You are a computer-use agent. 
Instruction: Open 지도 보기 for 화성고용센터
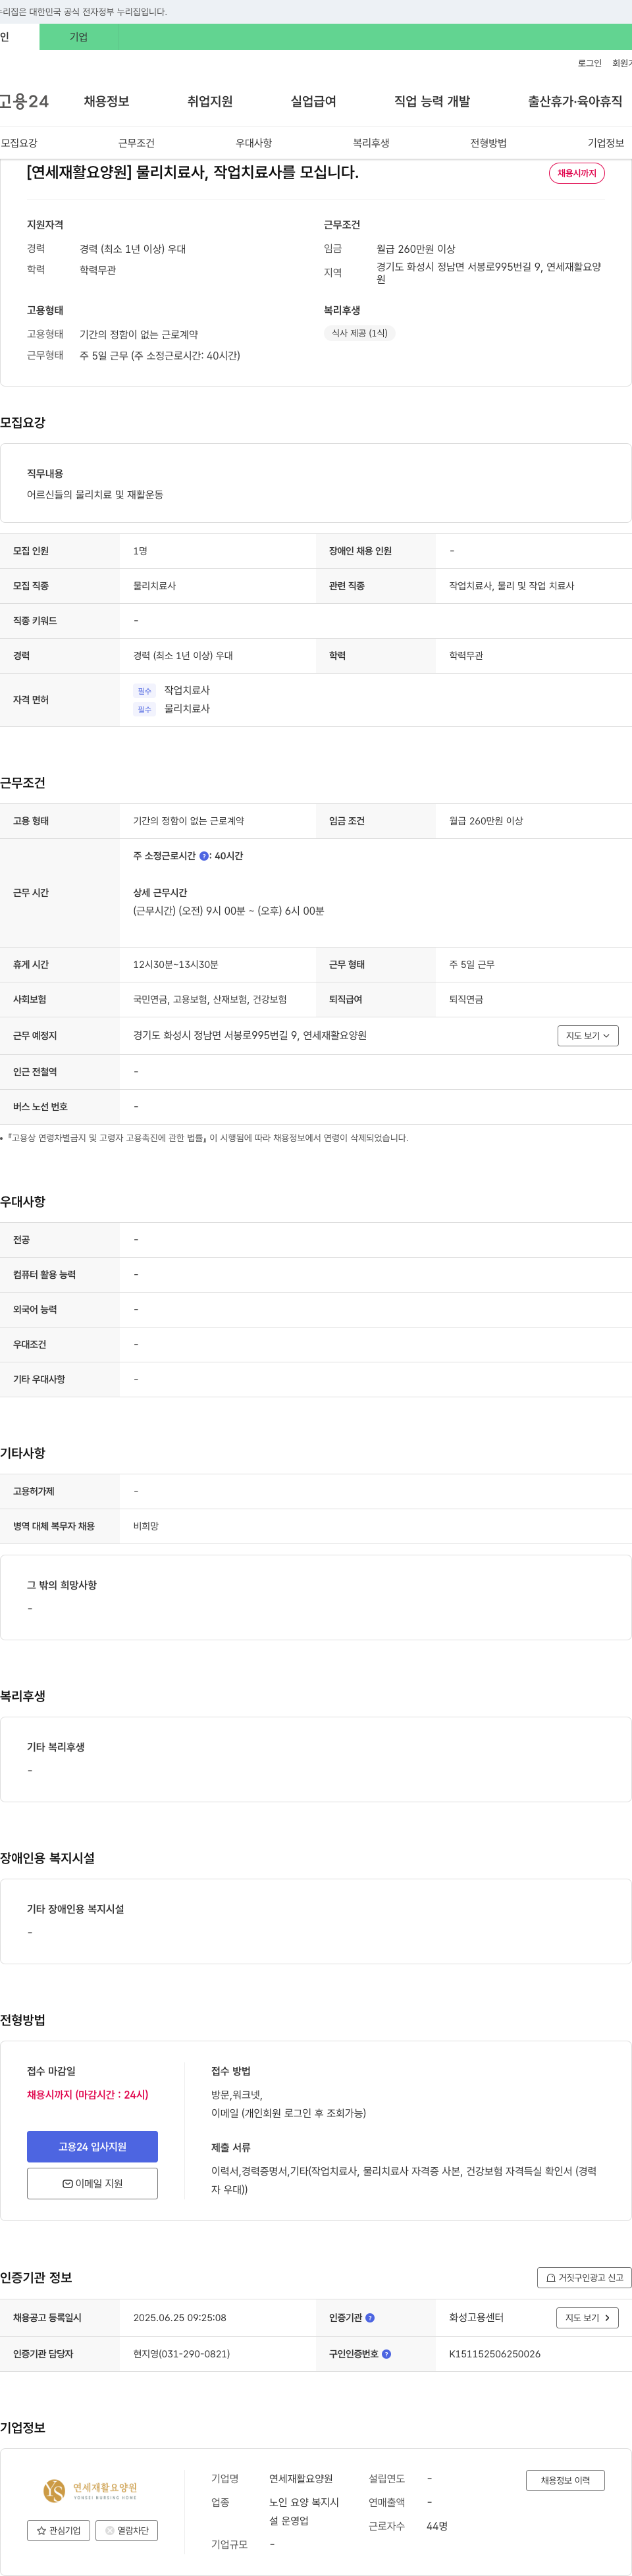coord(588,2317)
